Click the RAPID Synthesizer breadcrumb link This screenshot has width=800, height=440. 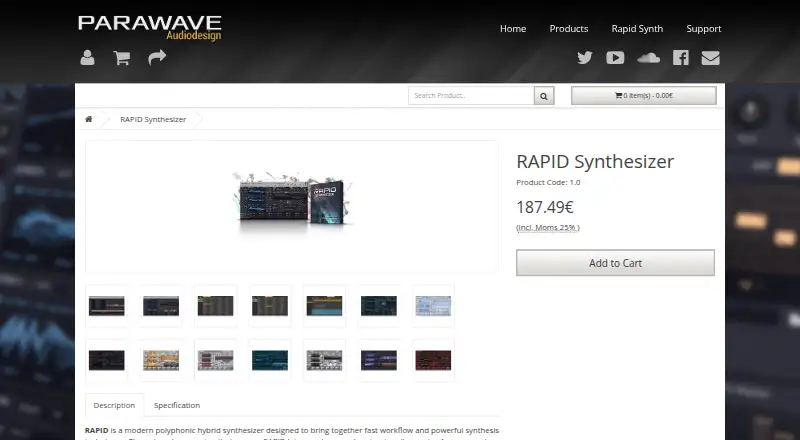pyautogui.click(x=153, y=119)
